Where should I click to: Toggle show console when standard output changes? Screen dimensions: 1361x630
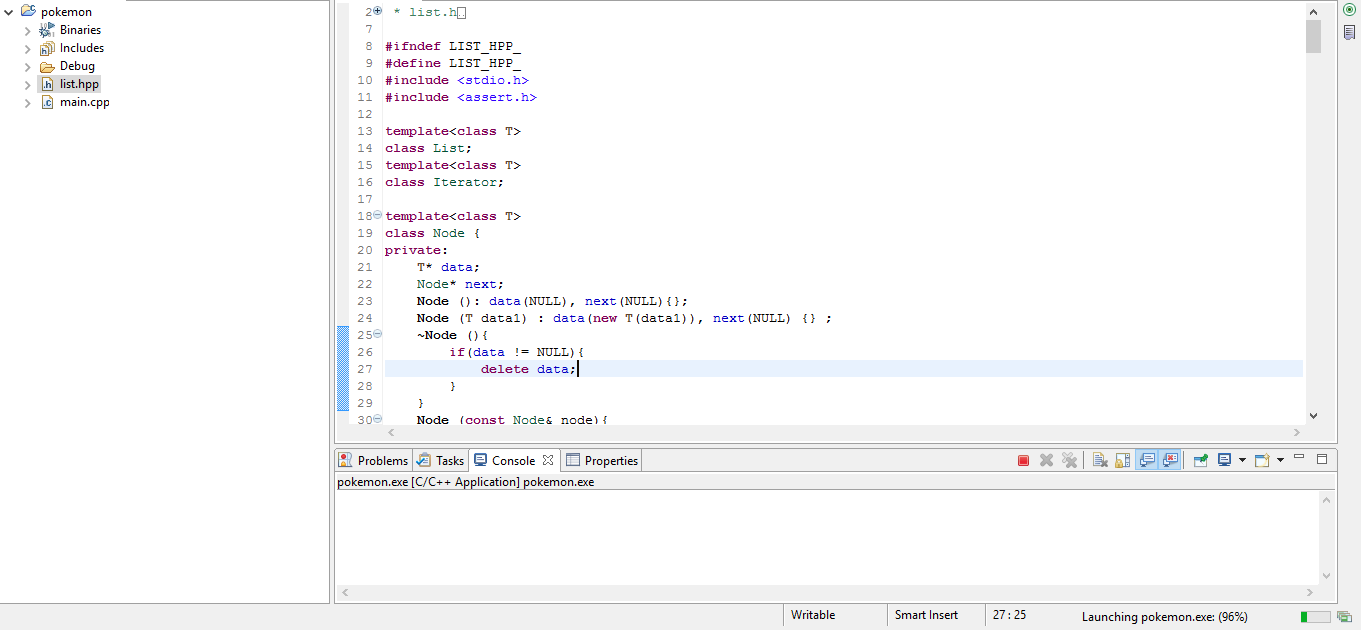click(x=1147, y=460)
